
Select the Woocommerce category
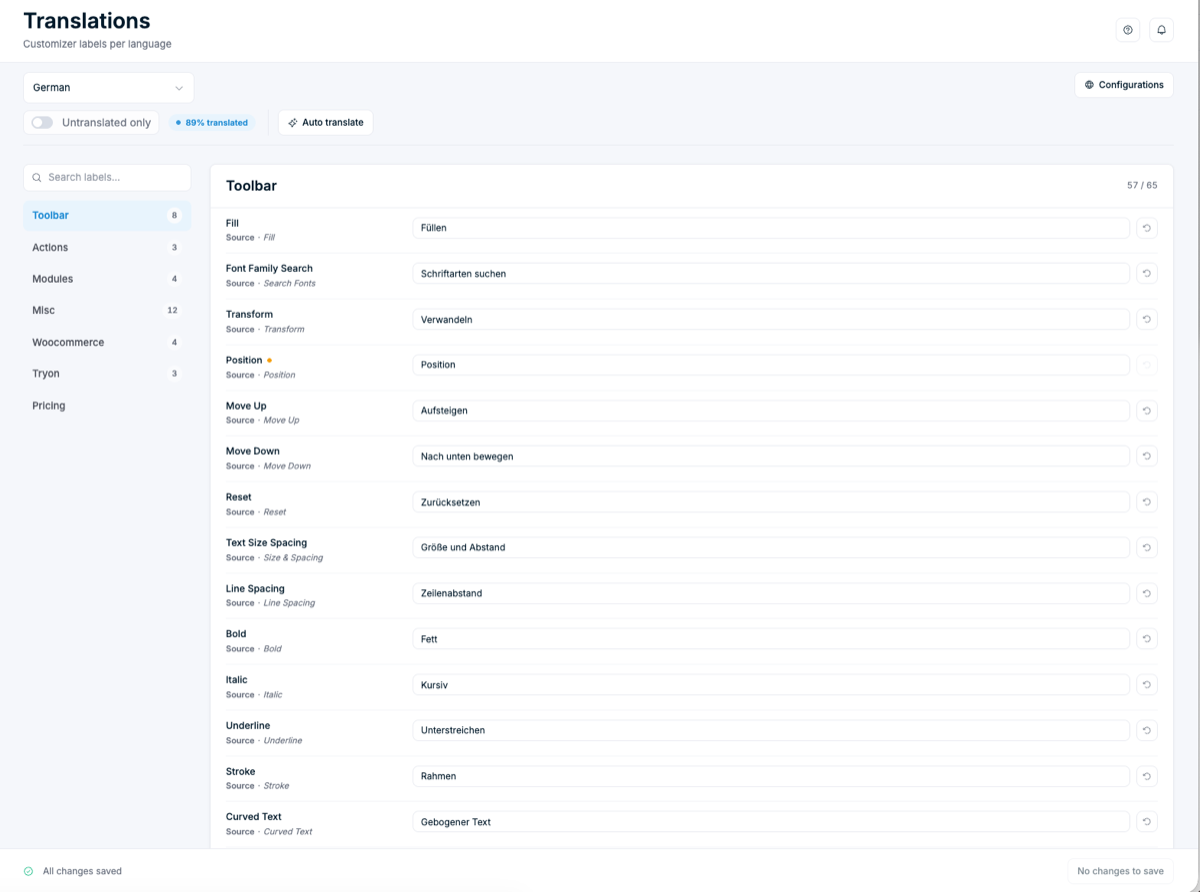107,342
